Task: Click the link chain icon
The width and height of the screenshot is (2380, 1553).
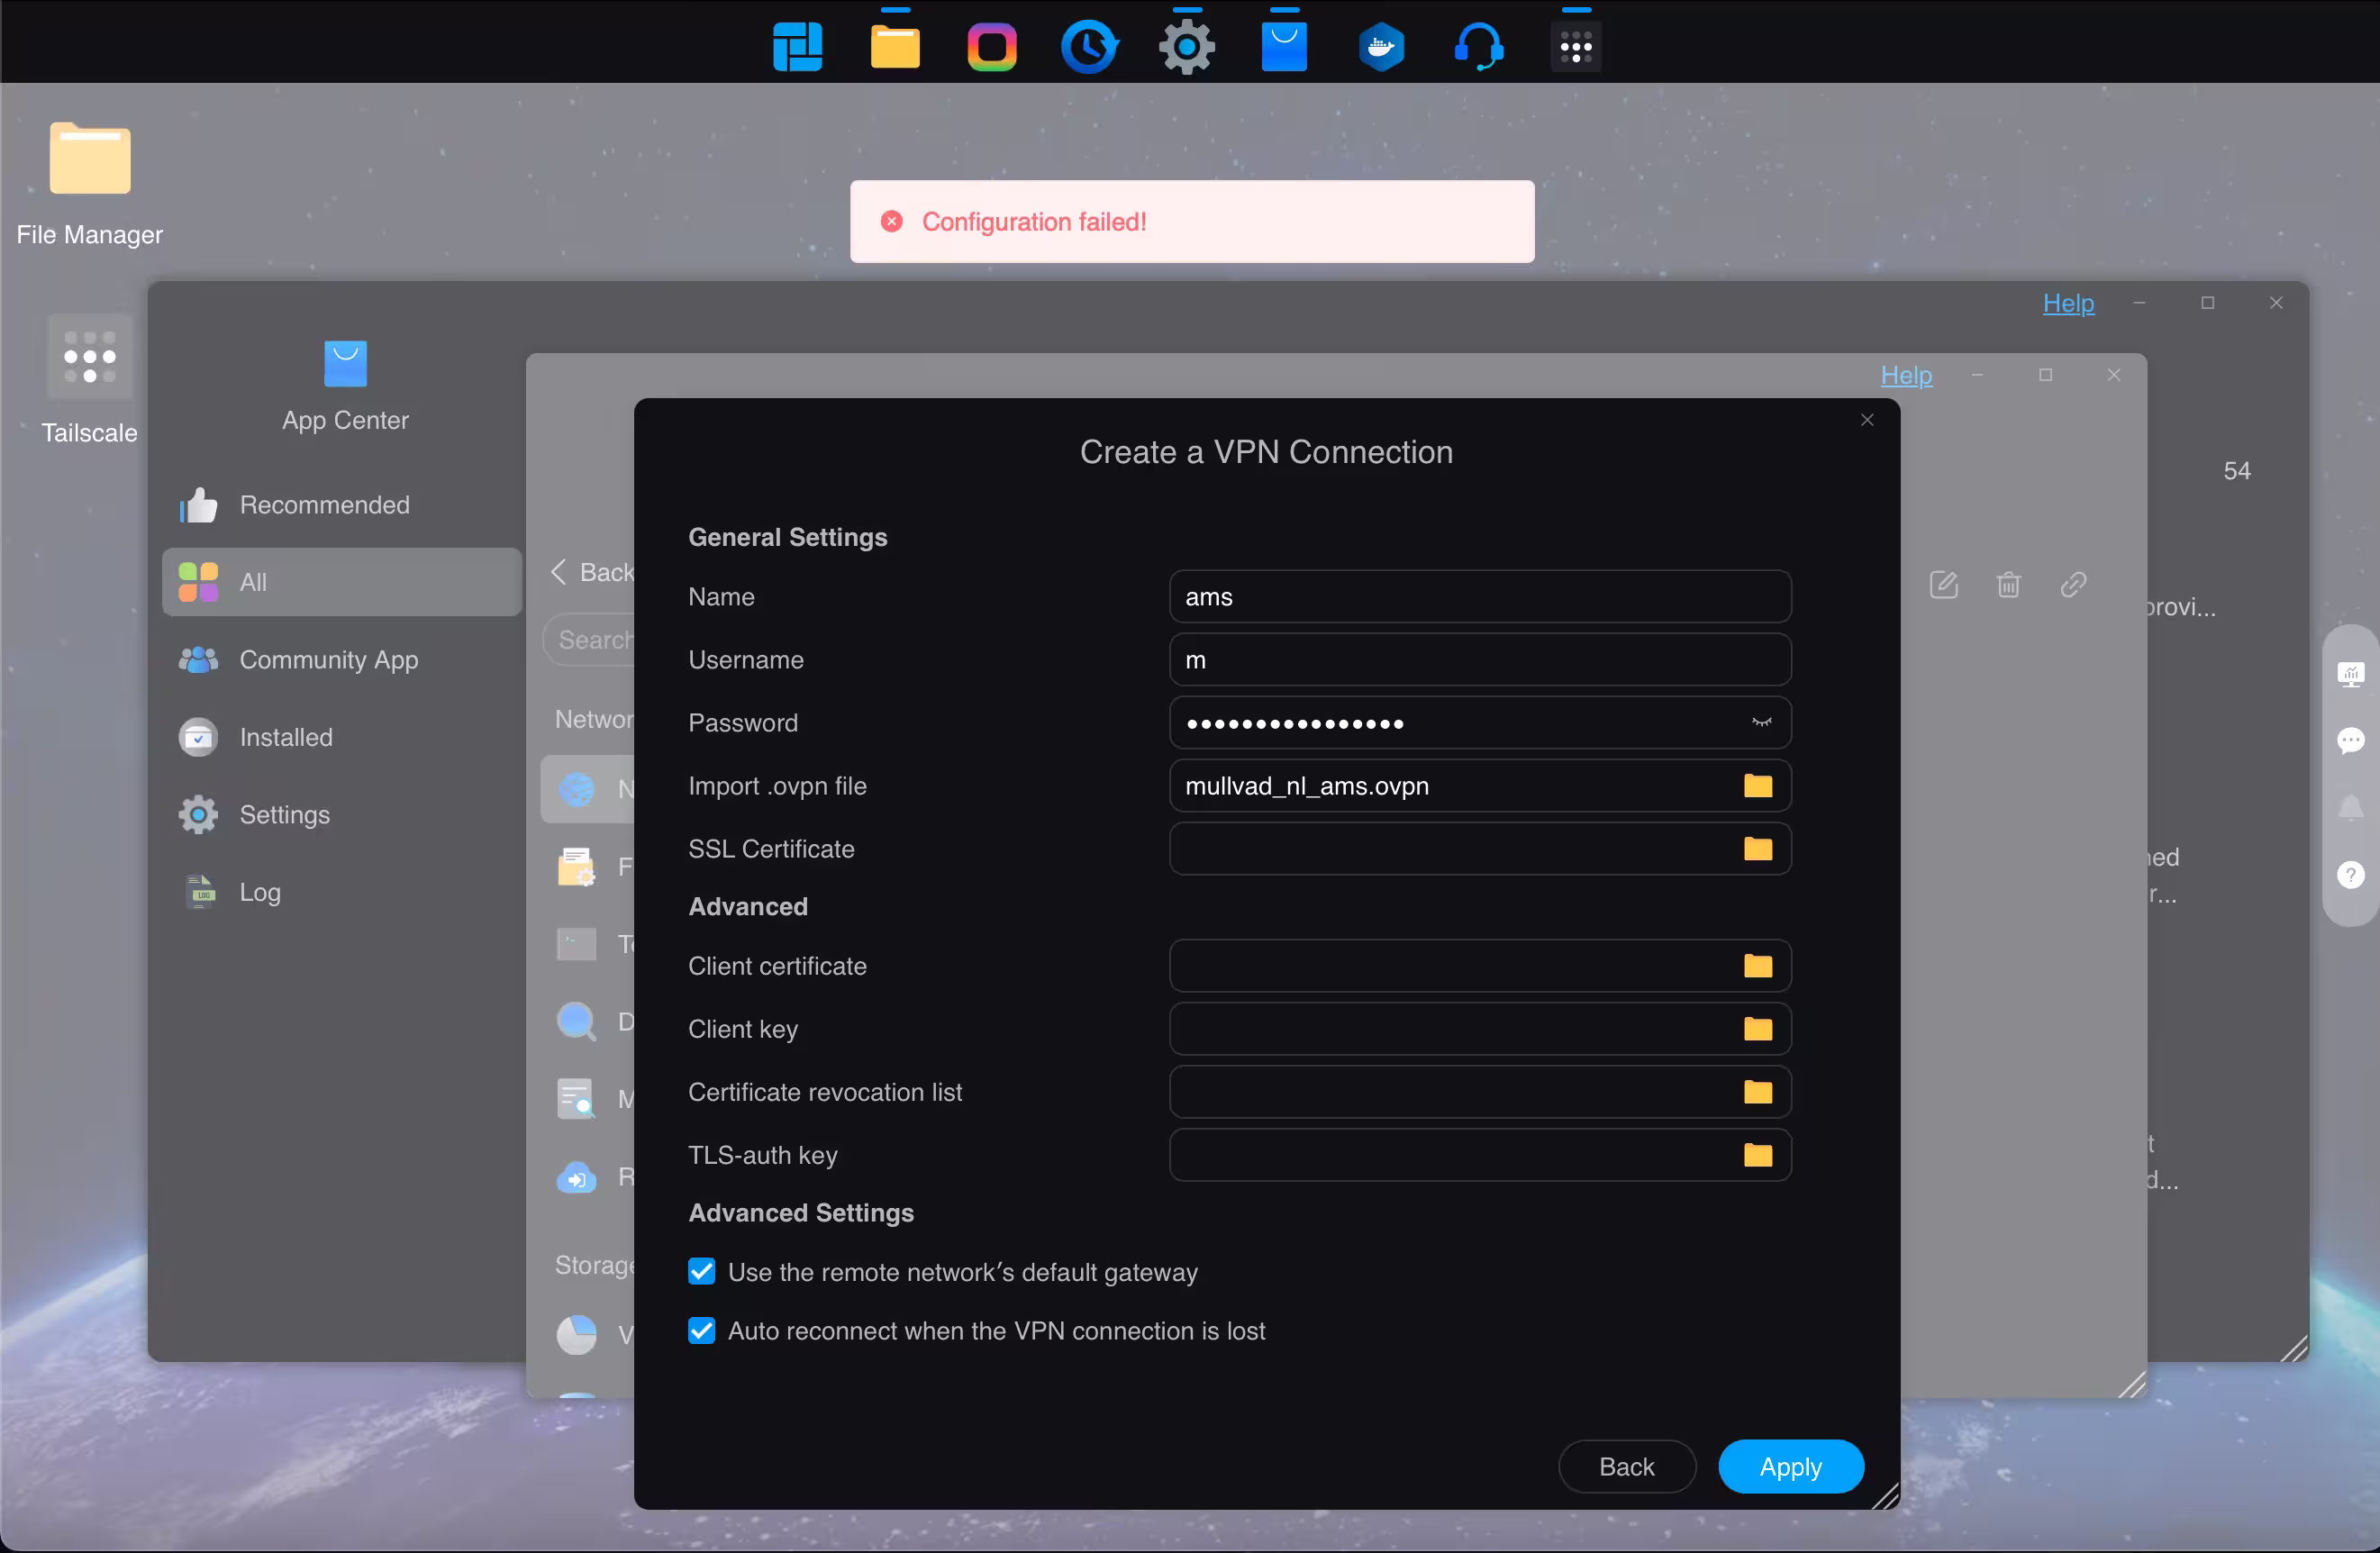Action: (x=2073, y=584)
